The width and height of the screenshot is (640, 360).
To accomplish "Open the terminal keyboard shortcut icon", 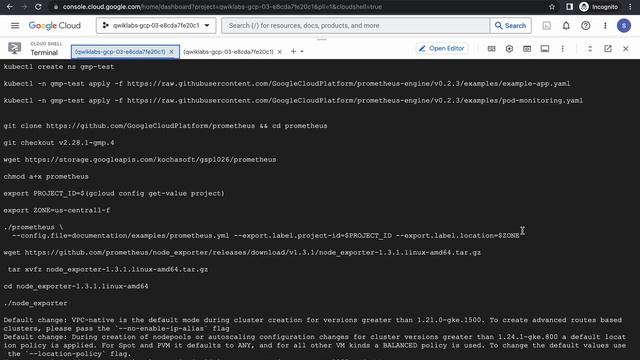I will 491,49.
